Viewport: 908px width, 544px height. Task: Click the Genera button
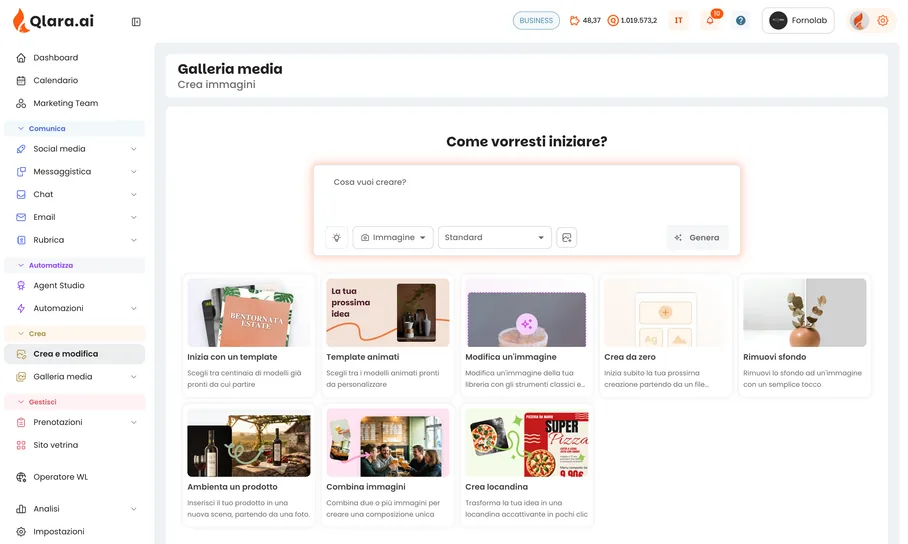697,238
